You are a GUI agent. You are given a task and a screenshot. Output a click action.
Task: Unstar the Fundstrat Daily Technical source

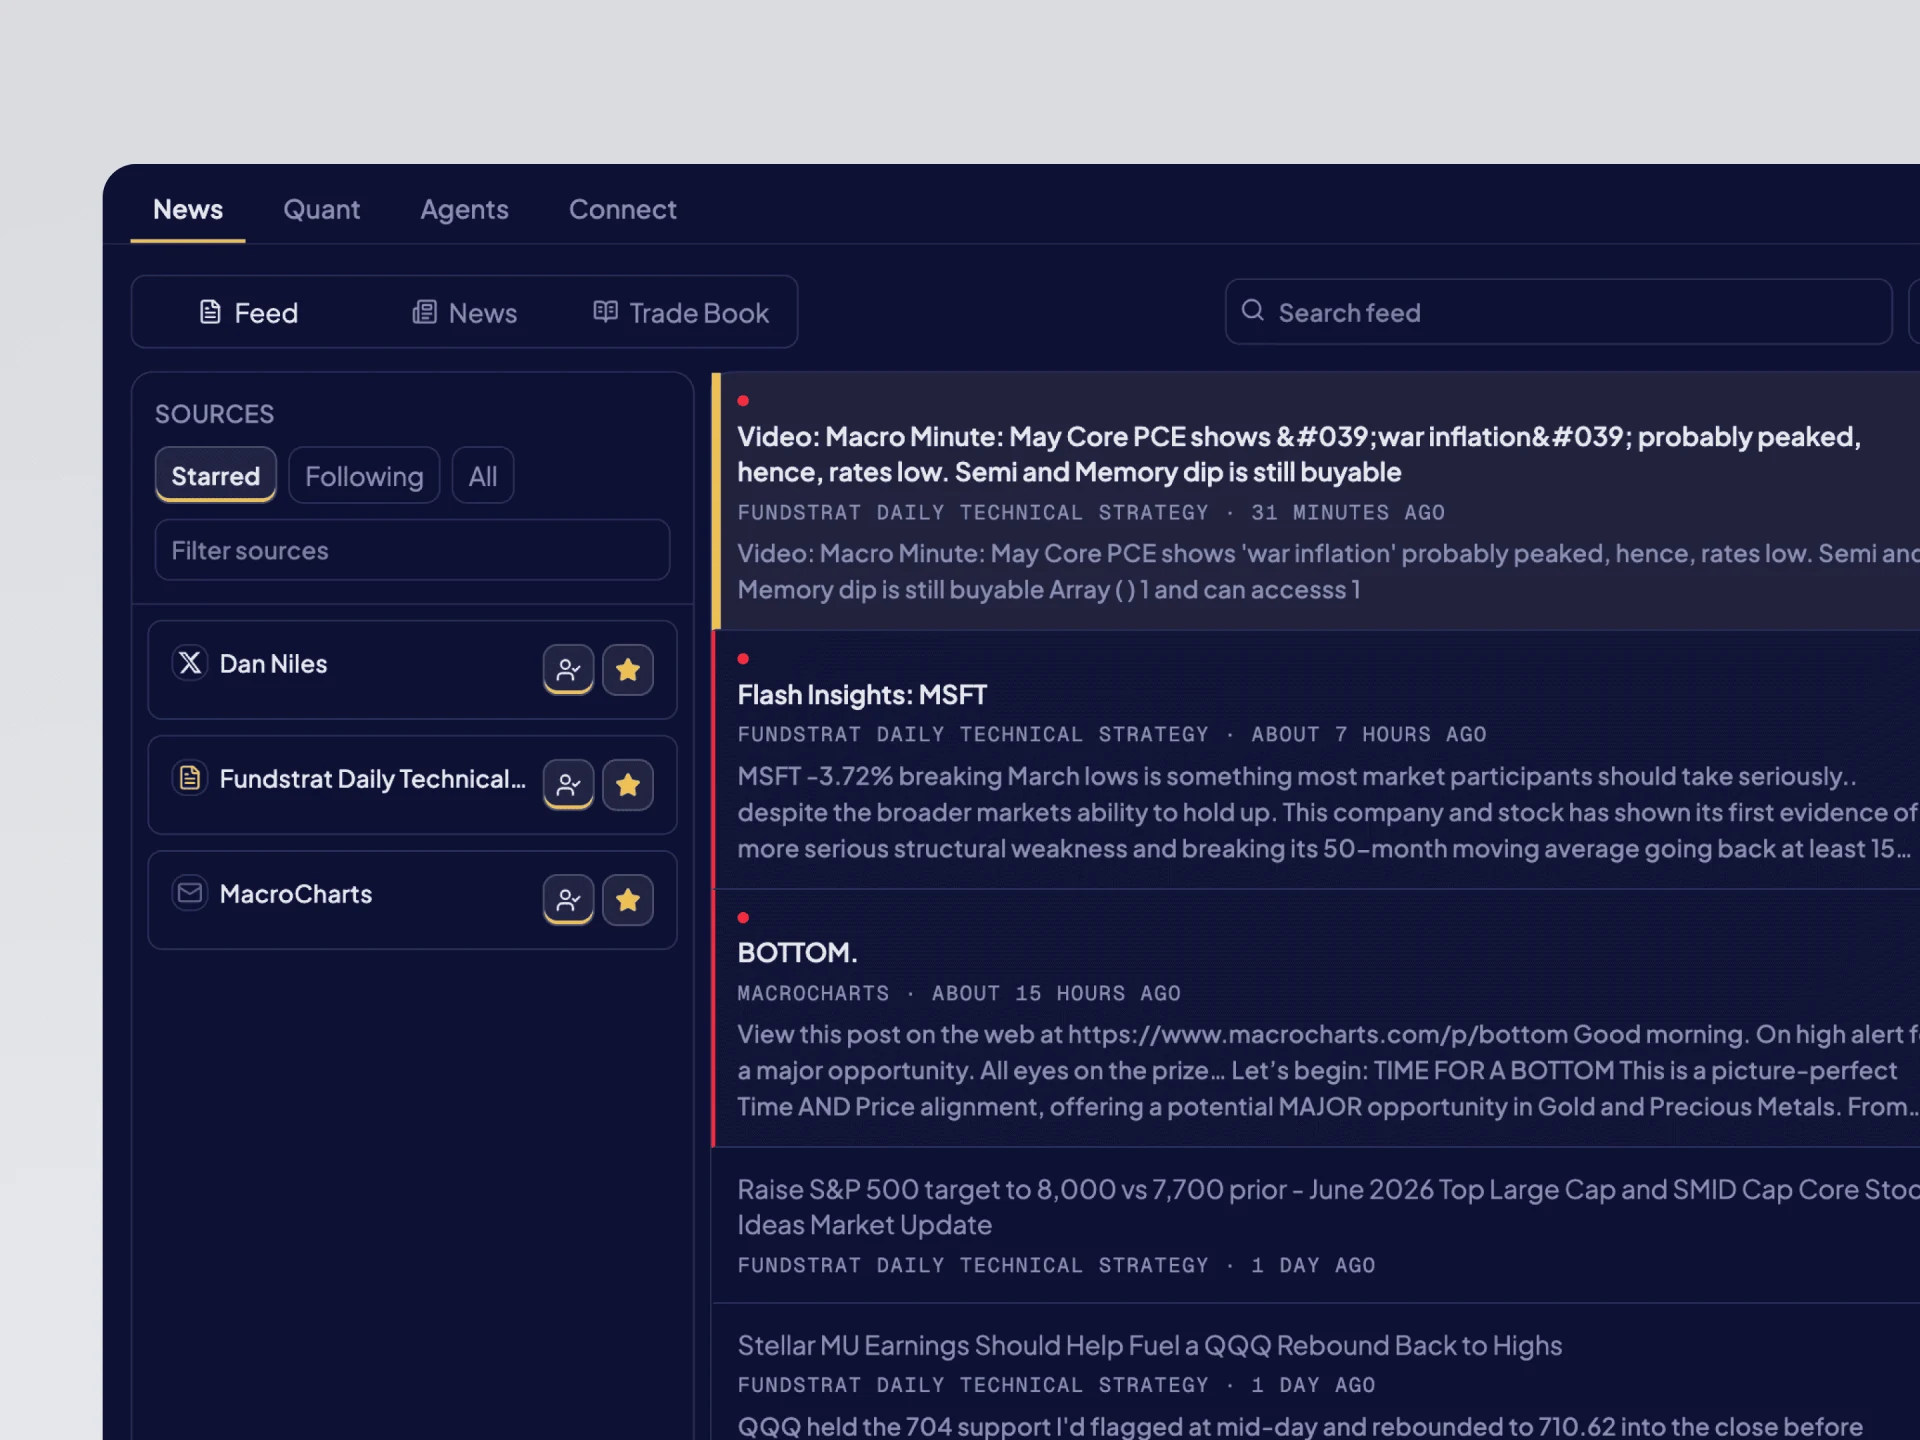click(628, 784)
